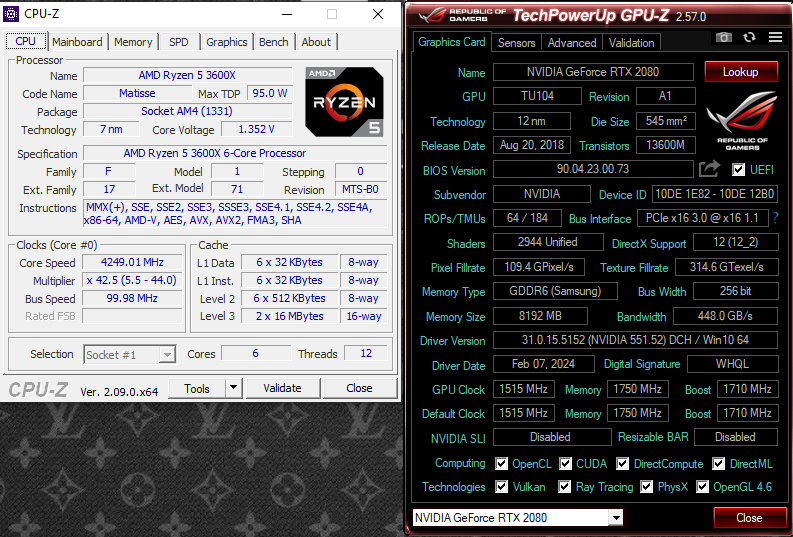This screenshot has width=793, height=537.
Task: Click the Threads value 12
Action: pos(366,353)
